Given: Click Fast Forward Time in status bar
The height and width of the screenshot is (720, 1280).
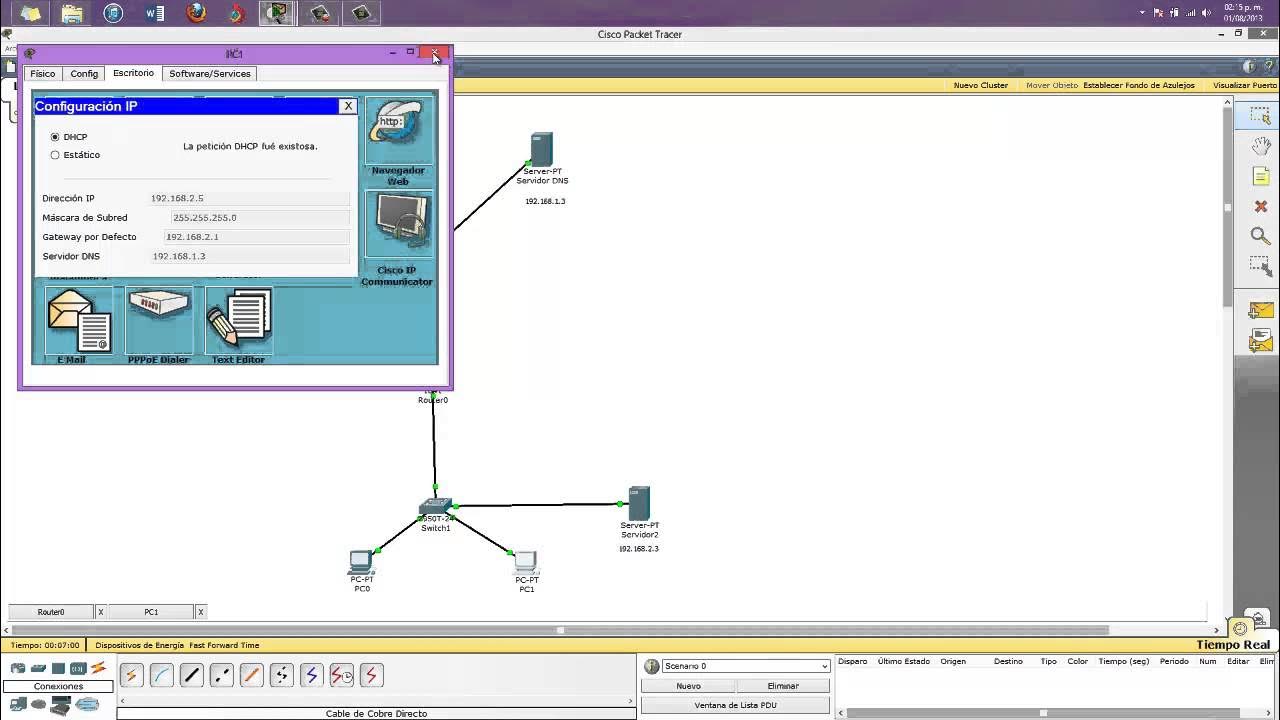Looking at the screenshot, I should coord(224,645).
